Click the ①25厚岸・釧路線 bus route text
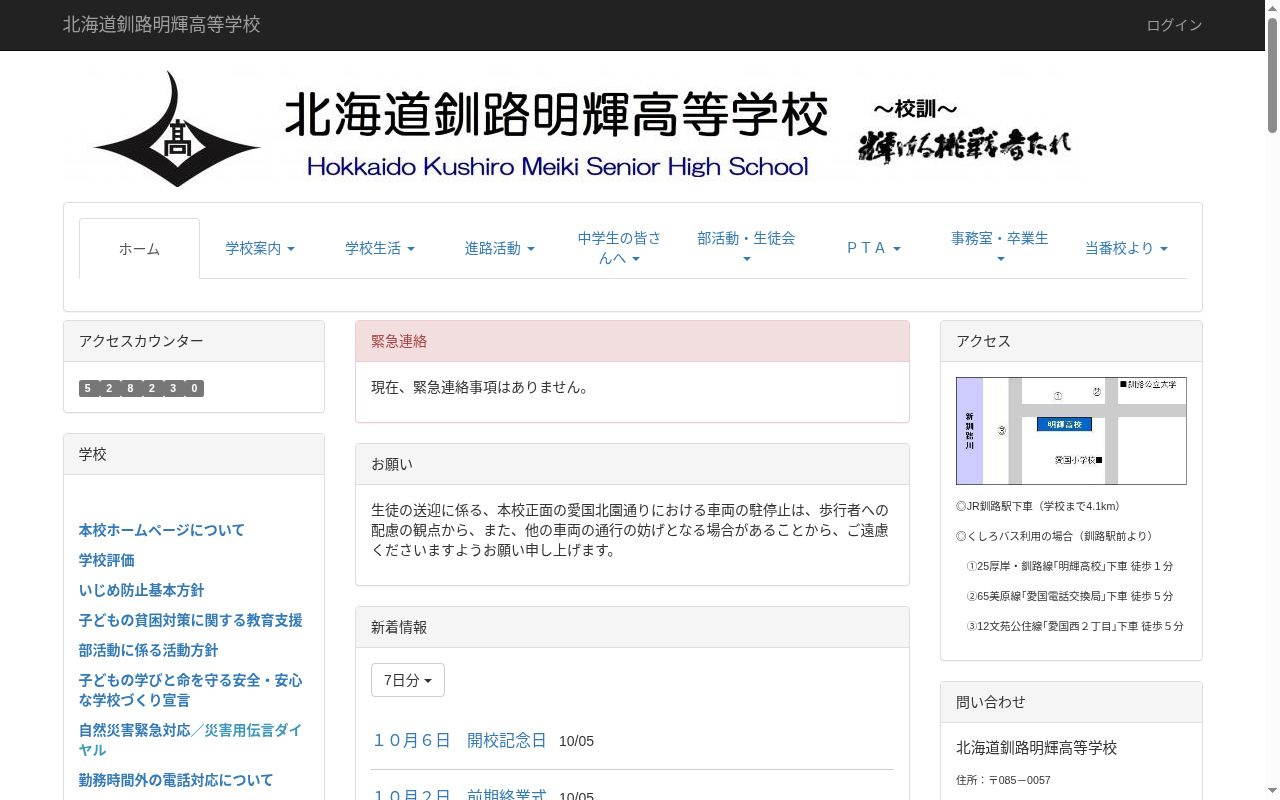 [x=1069, y=566]
